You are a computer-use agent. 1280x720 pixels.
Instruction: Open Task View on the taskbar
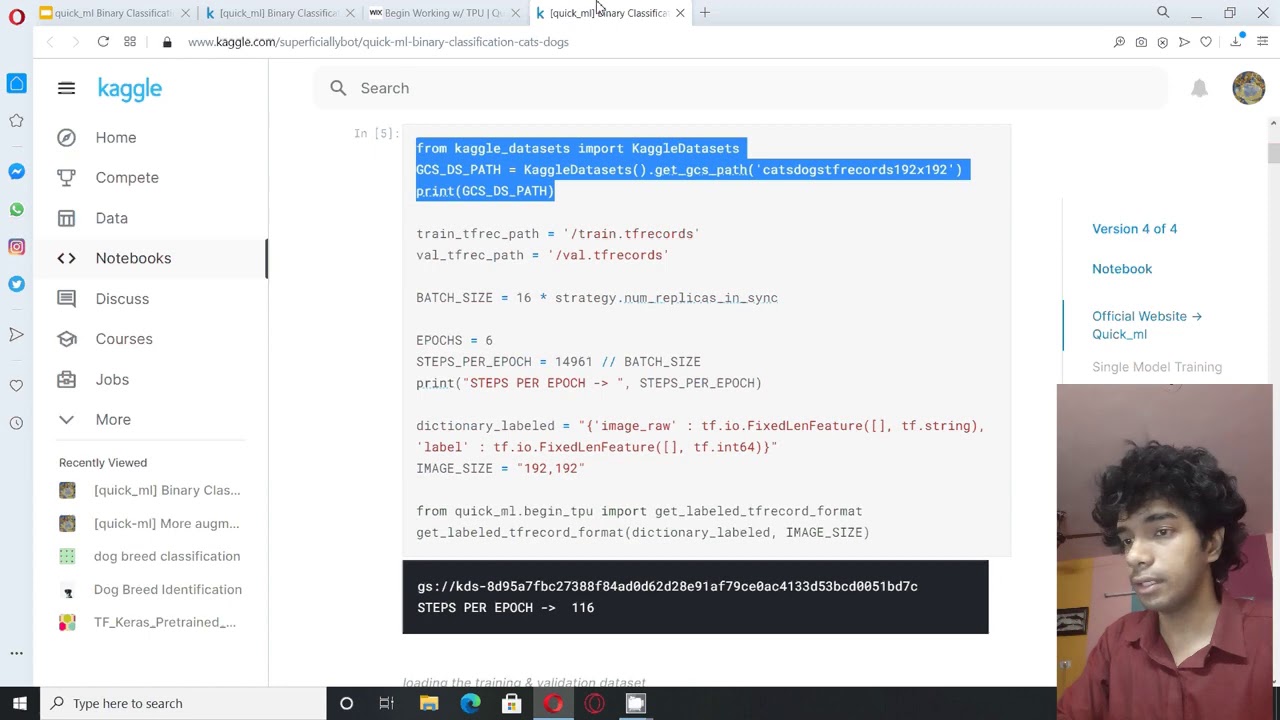[386, 703]
